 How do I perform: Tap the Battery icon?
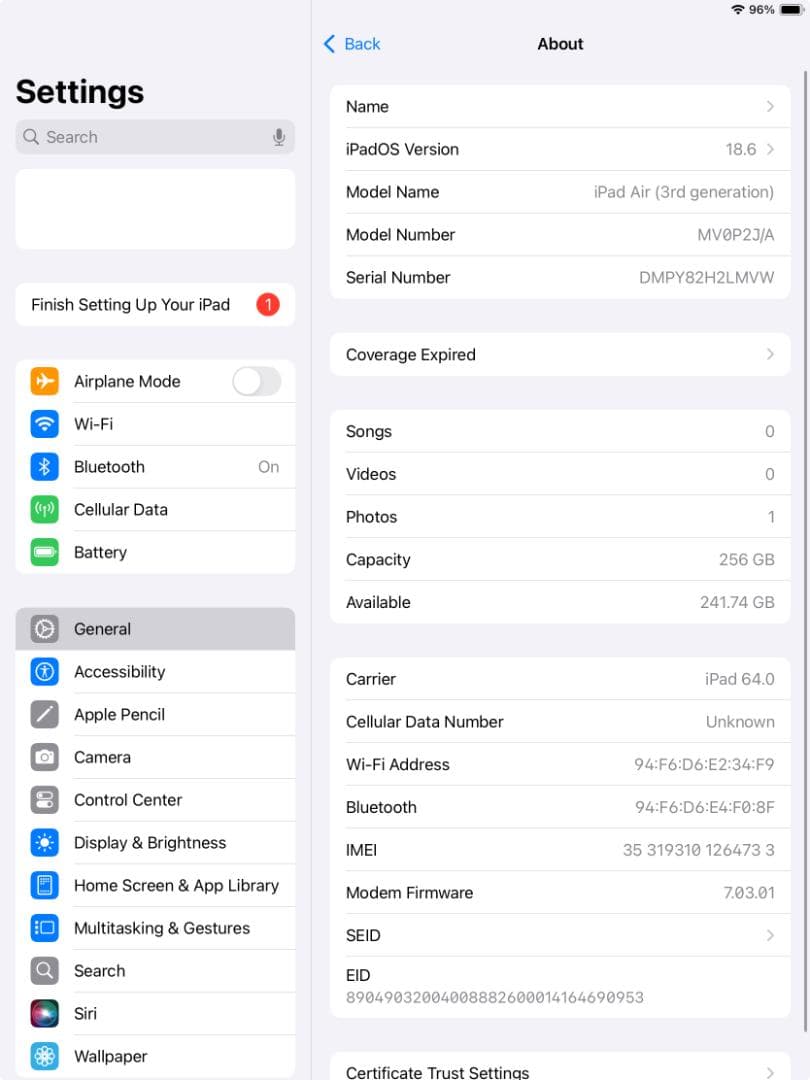45,552
